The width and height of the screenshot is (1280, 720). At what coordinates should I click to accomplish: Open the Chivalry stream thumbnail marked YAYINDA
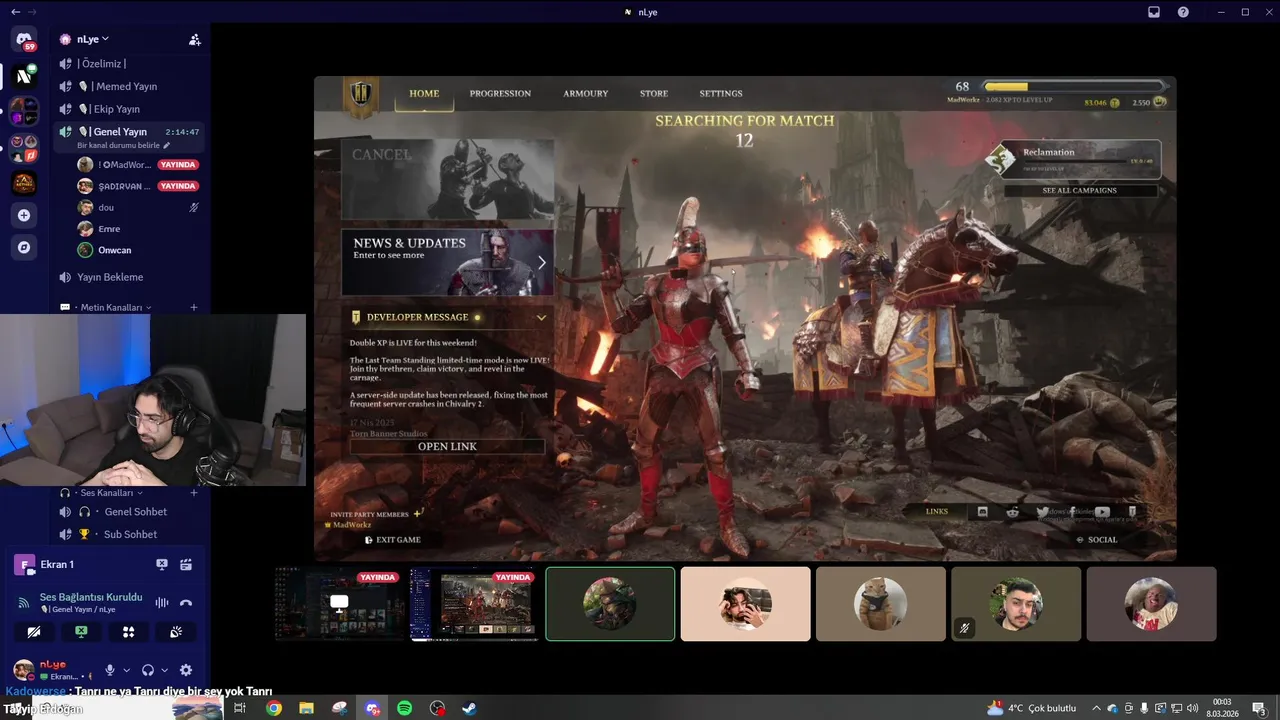474,604
